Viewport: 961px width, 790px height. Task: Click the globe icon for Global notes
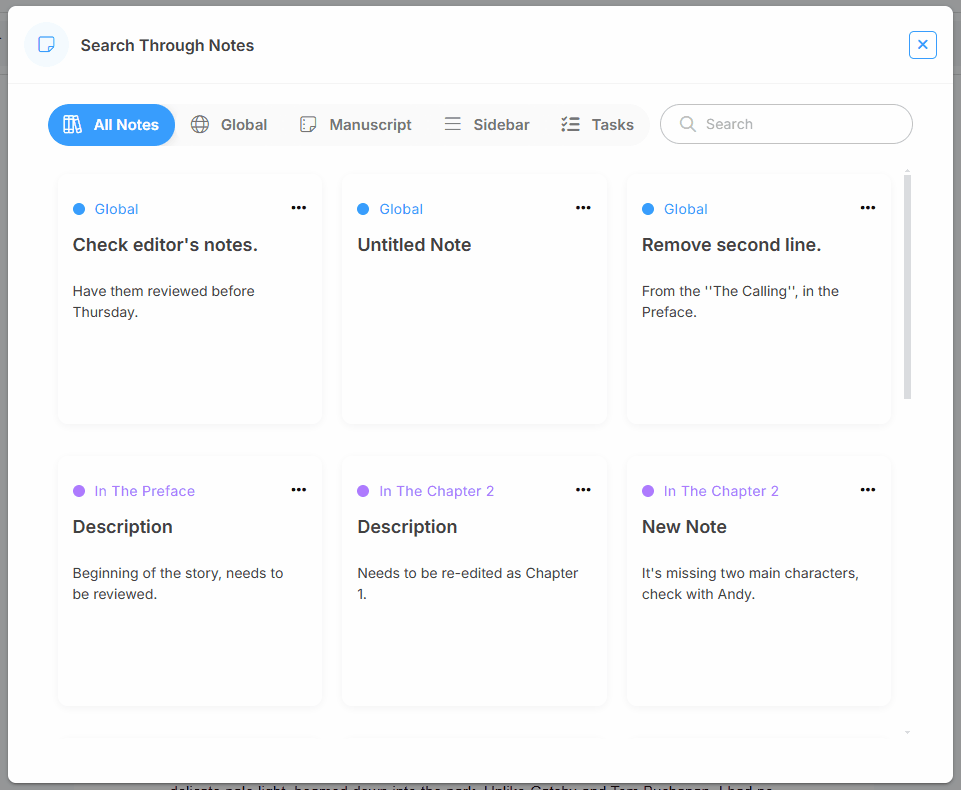(x=200, y=125)
